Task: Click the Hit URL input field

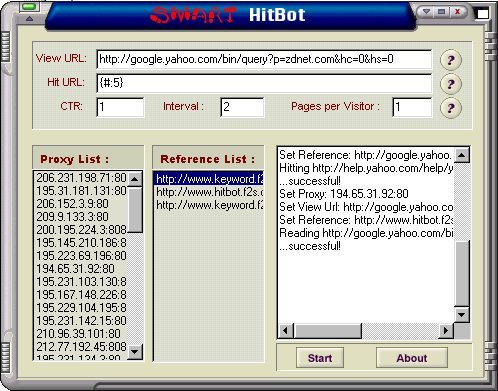Action: [x=264, y=83]
